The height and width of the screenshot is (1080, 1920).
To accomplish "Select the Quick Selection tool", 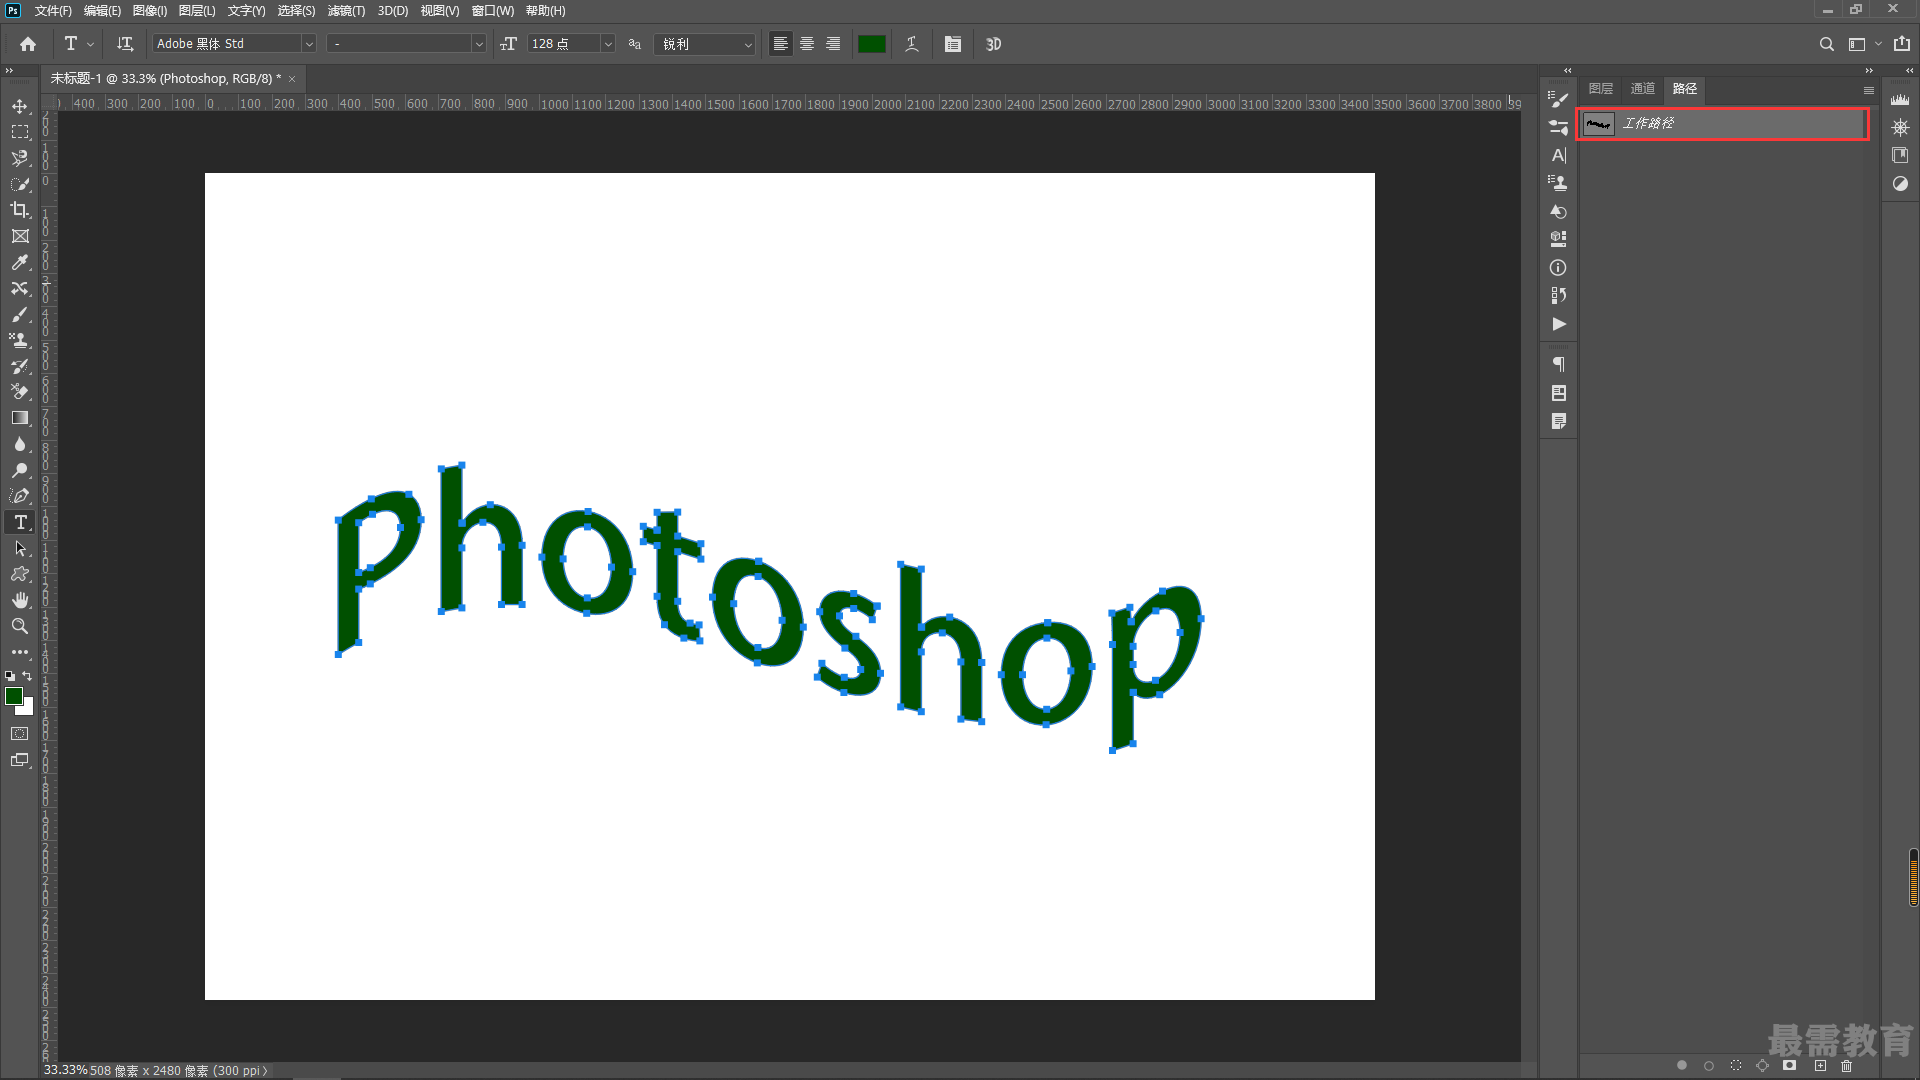I will [20, 184].
